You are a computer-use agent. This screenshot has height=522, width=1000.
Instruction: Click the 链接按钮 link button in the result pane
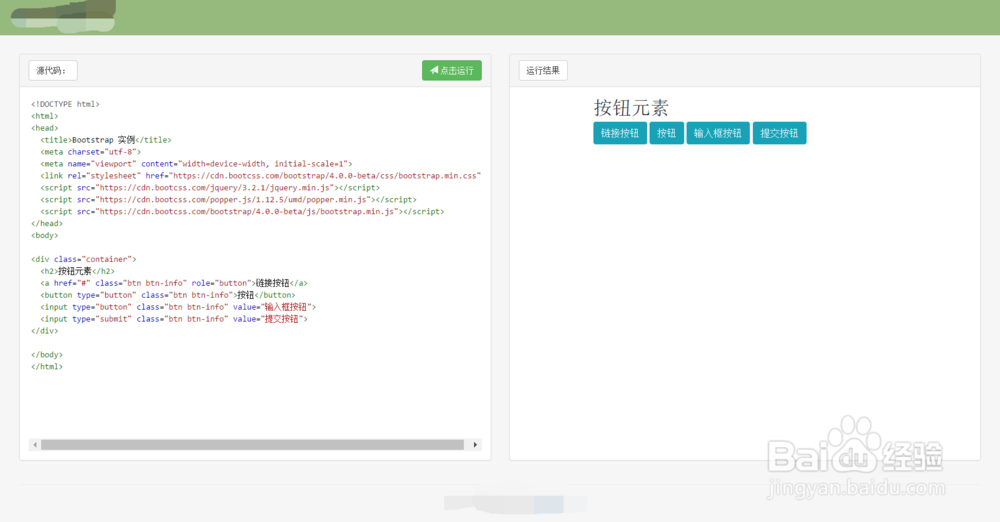coord(620,133)
